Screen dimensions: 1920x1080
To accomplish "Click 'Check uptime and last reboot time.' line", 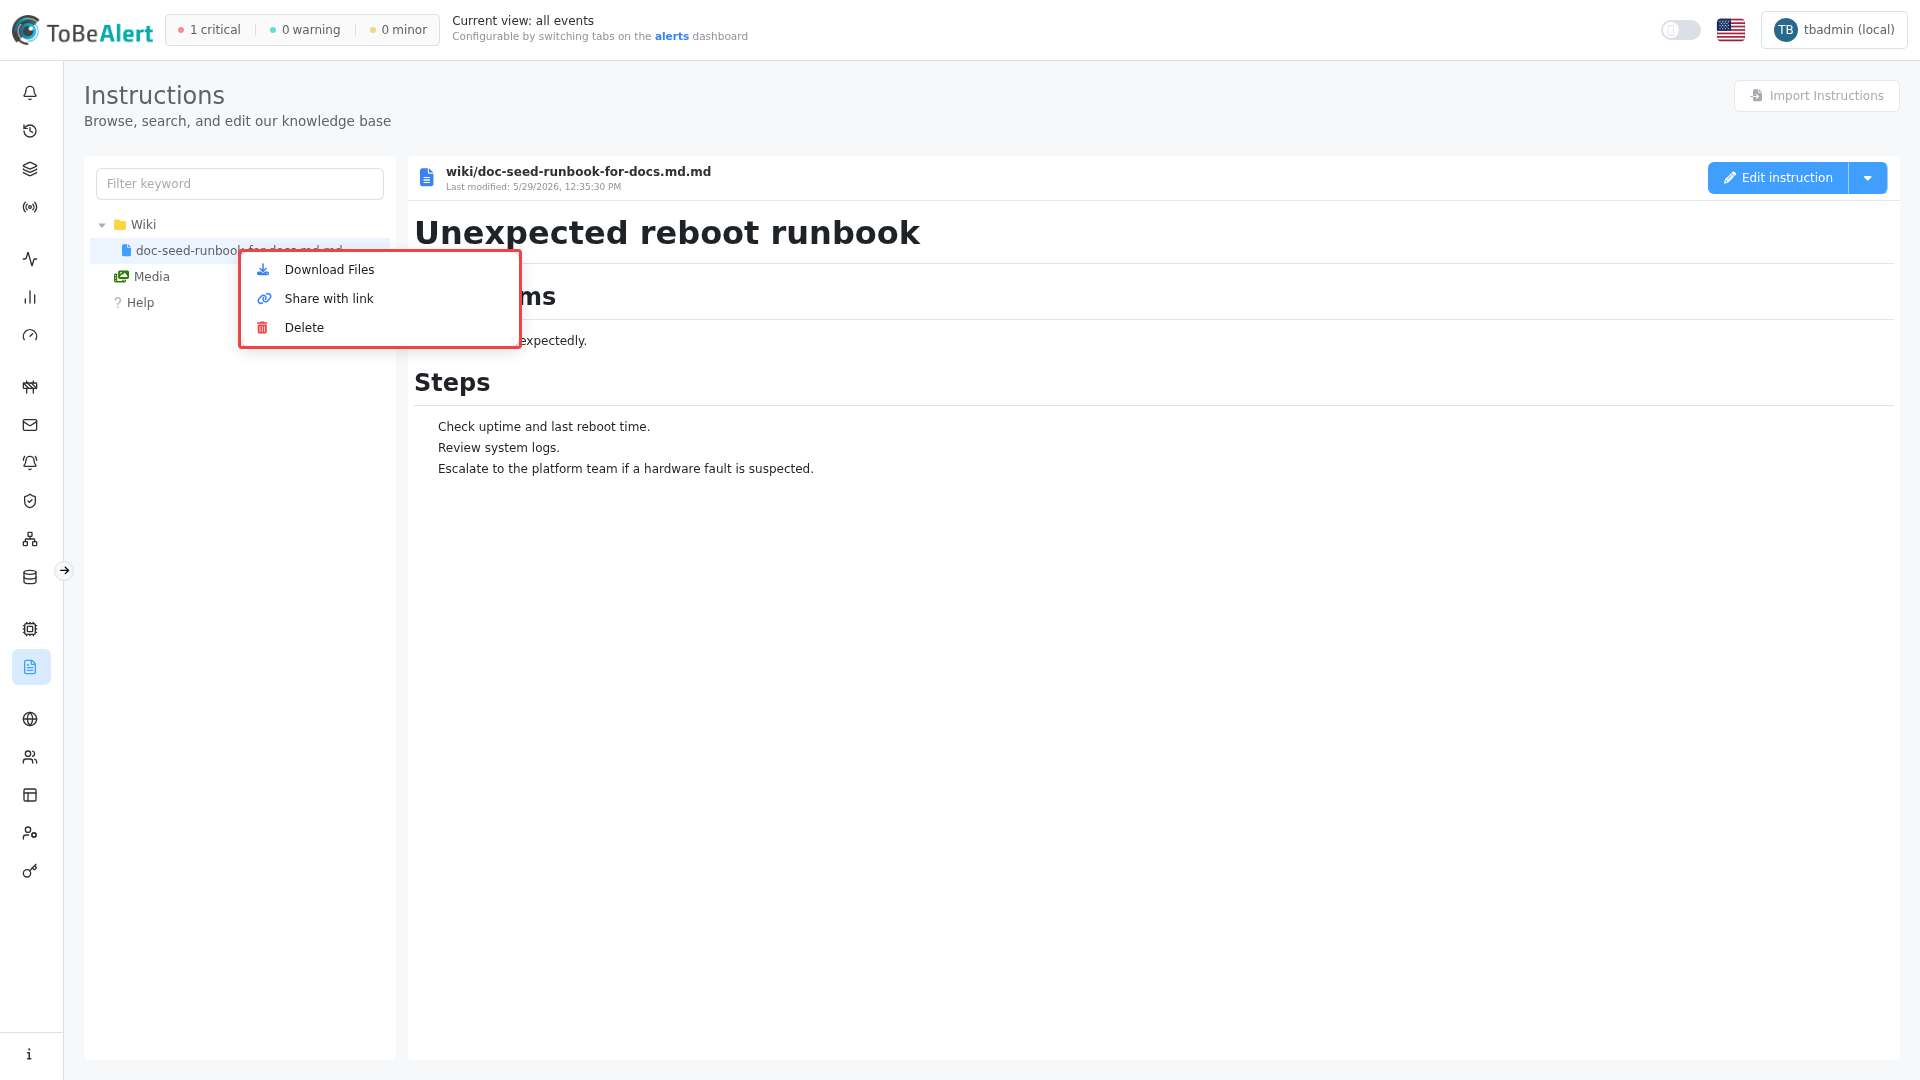I will [544, 427].
